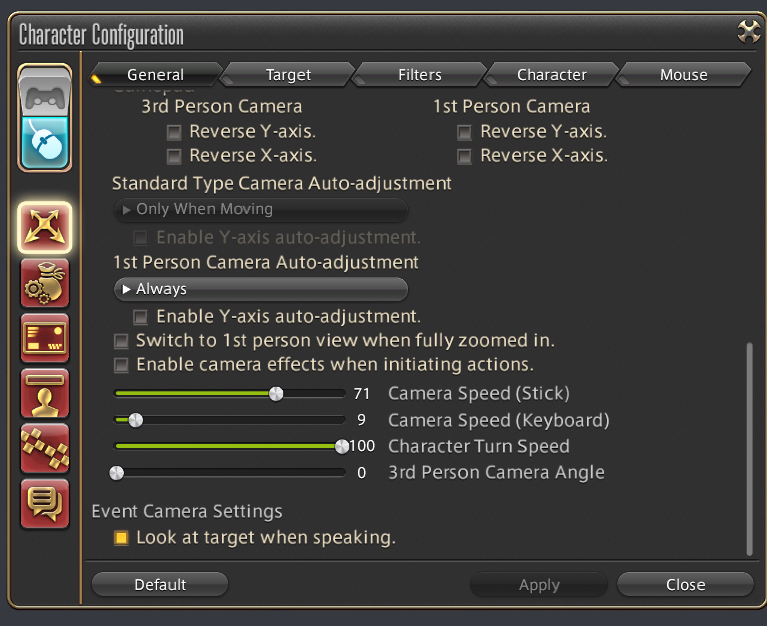Switch to the Target tab
The width and height of the screenshot is (767, 626).
coord(288,75)
